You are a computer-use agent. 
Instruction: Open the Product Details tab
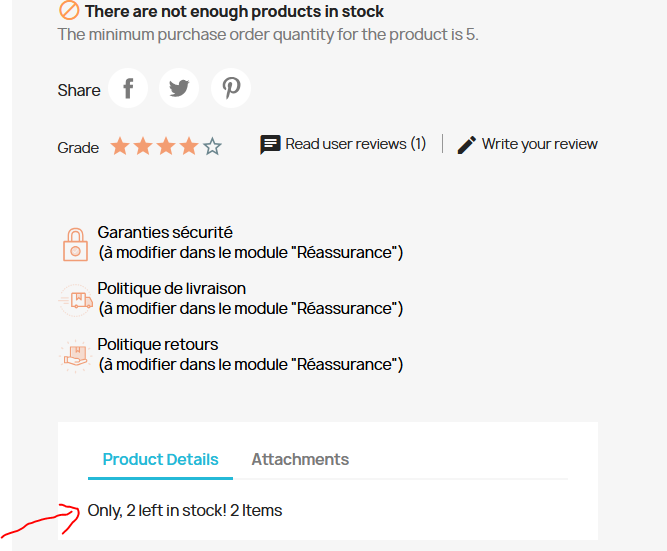tap(160, 460)
